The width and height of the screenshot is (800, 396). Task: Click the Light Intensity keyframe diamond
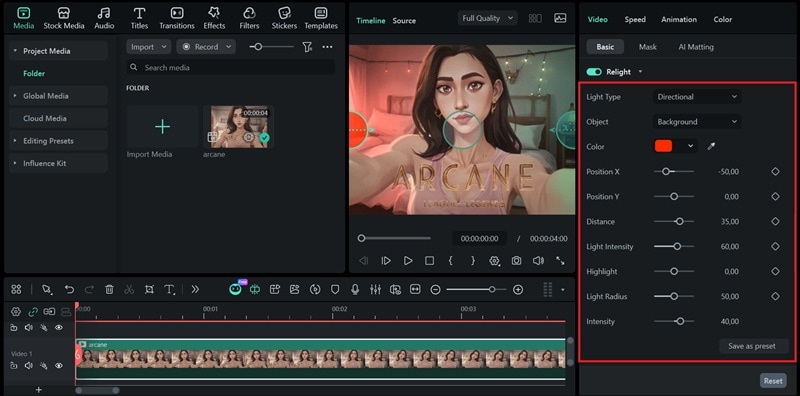tap(775, 246)
